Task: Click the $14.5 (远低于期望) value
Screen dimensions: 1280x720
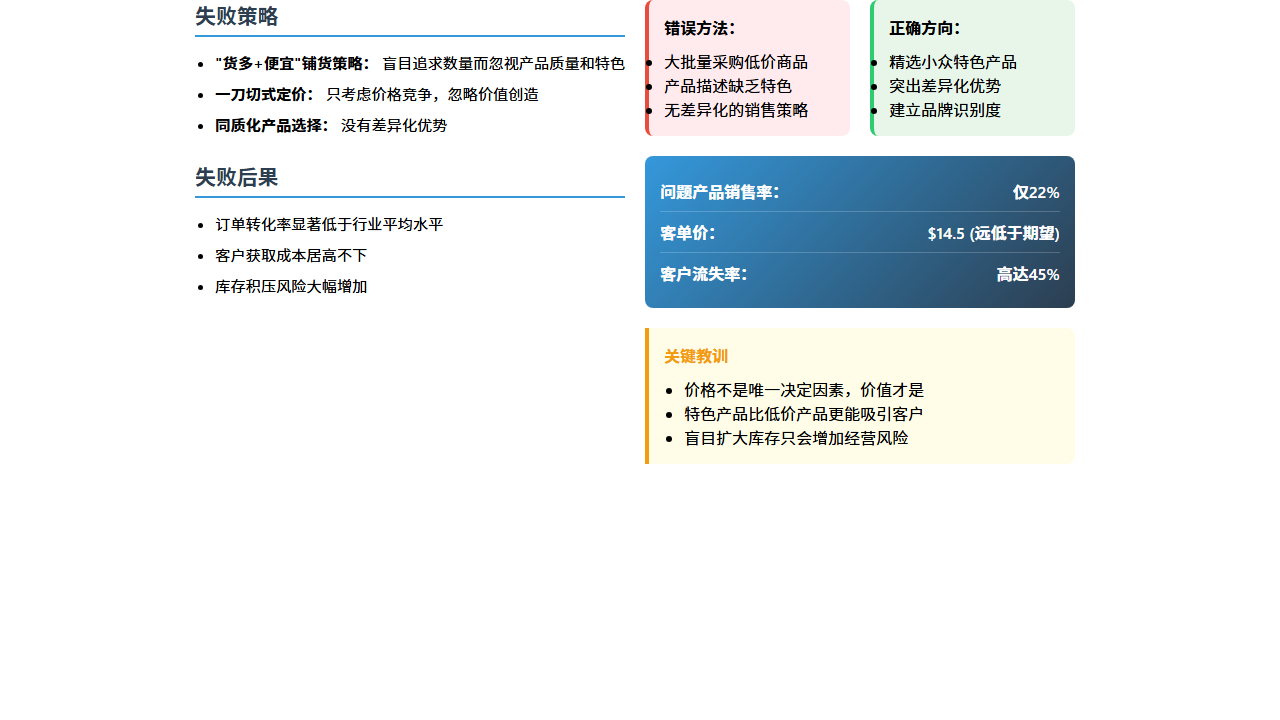Action: (x=994, y=233)
